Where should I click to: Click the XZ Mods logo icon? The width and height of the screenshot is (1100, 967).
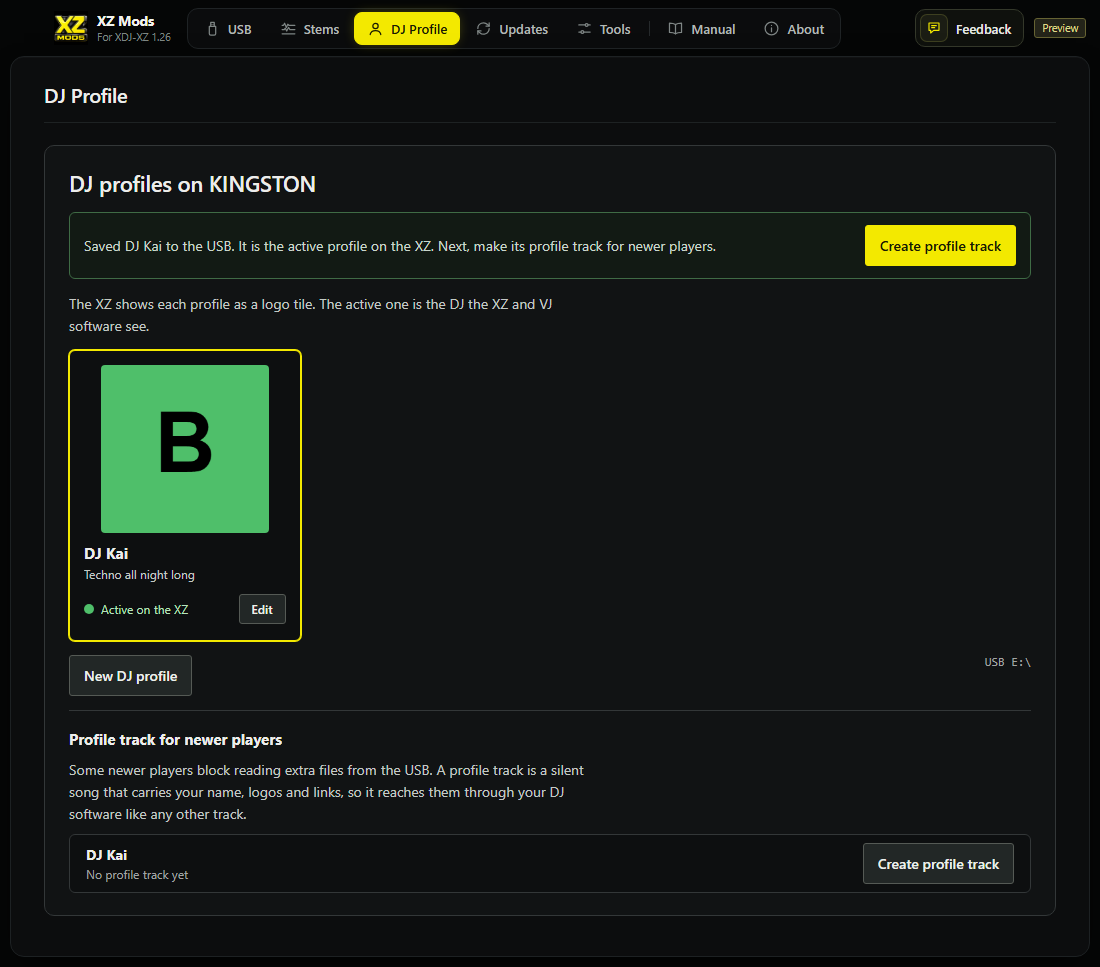71,28
